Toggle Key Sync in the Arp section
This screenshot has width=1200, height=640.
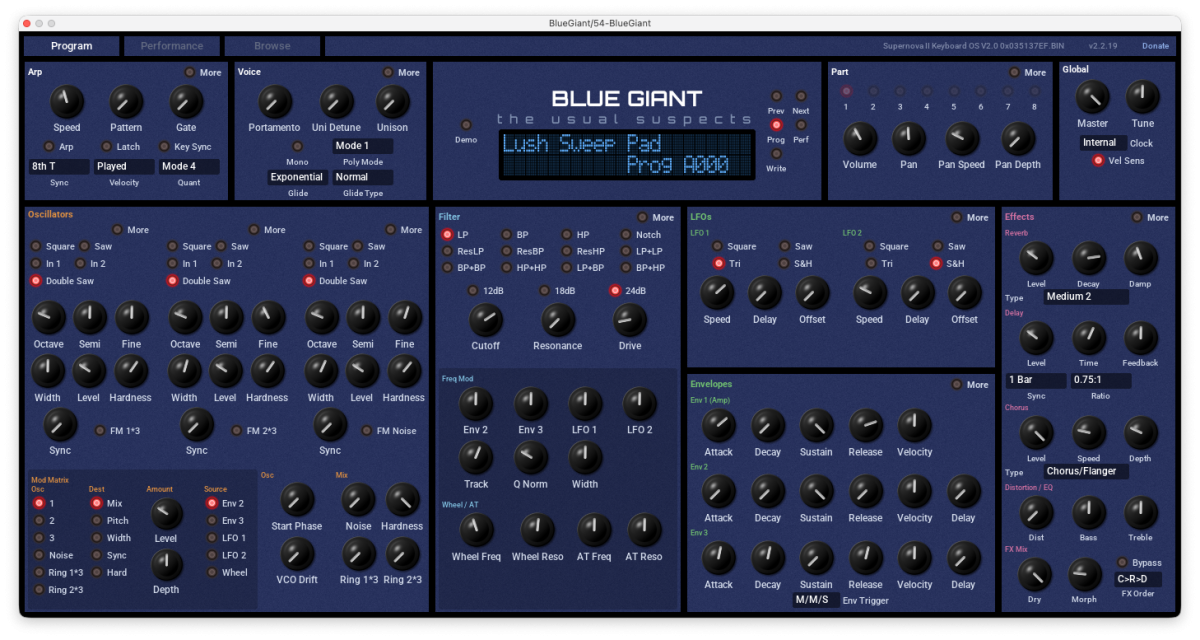(x=166, y=147)
